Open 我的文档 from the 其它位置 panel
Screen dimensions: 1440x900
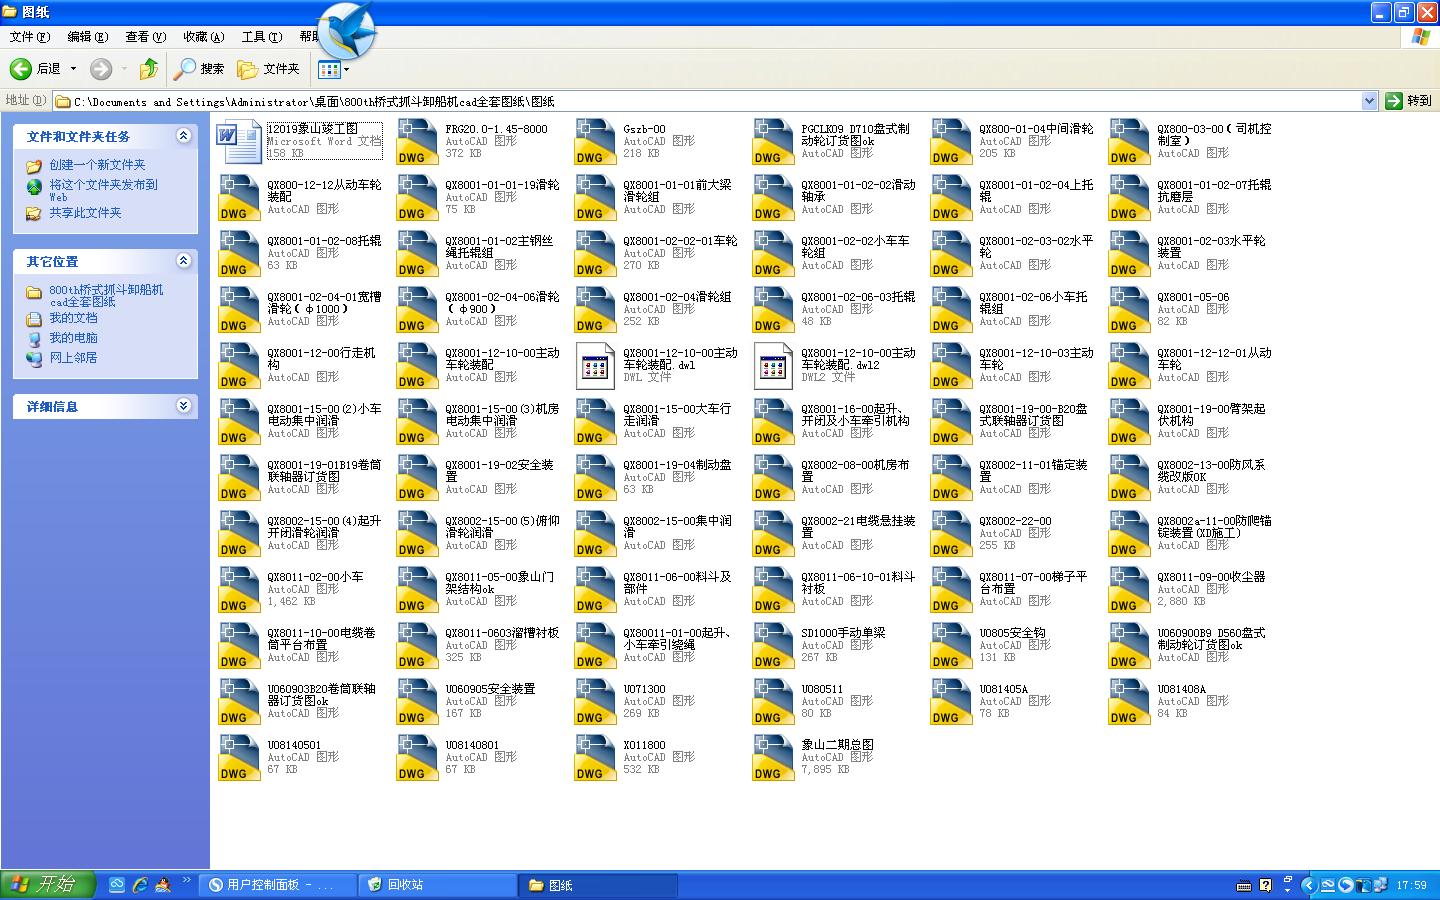tap(73, 318)
